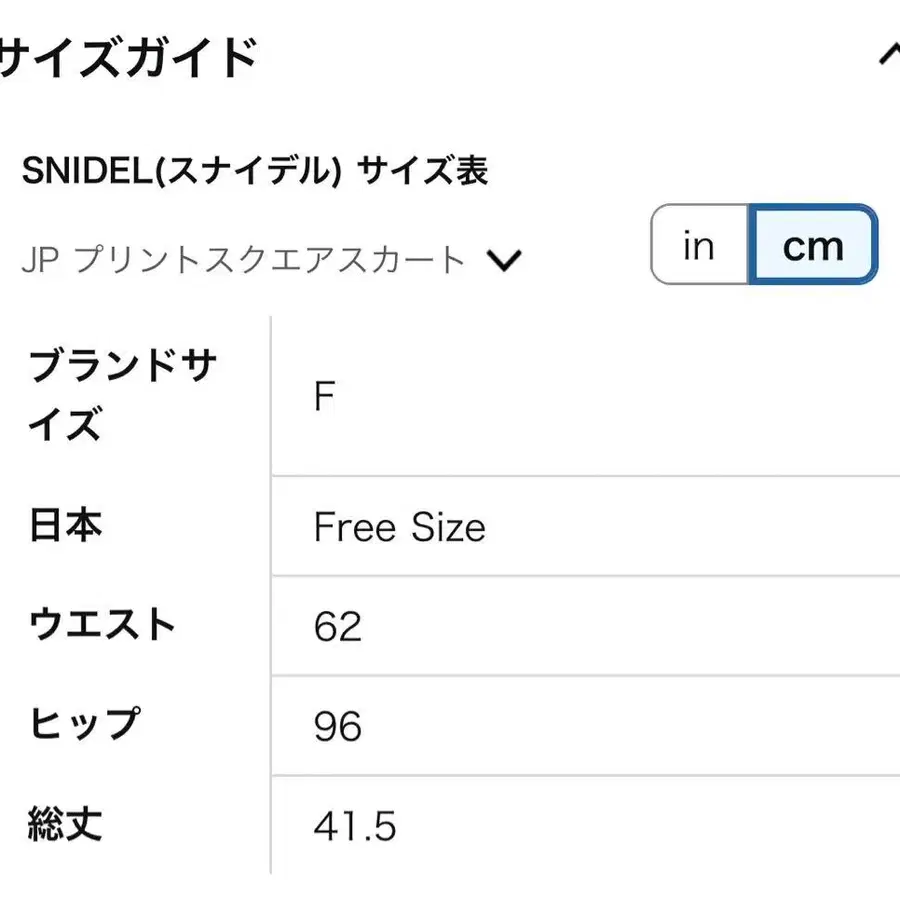Click the brand size value F
Image resolution: width=900 pixels, height=900 pixels.
tap(324, 397)
